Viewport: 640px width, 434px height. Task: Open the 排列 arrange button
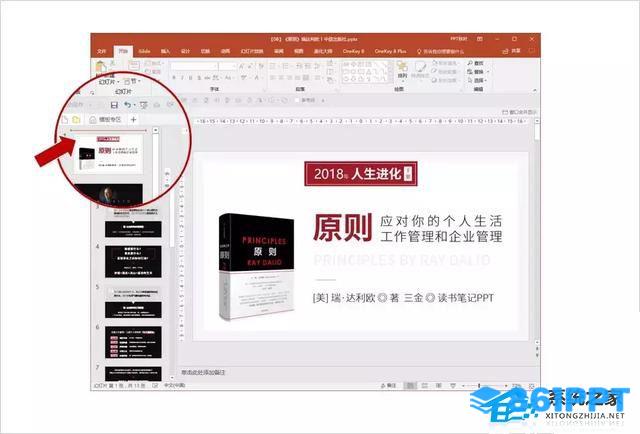tap(402, 70)
